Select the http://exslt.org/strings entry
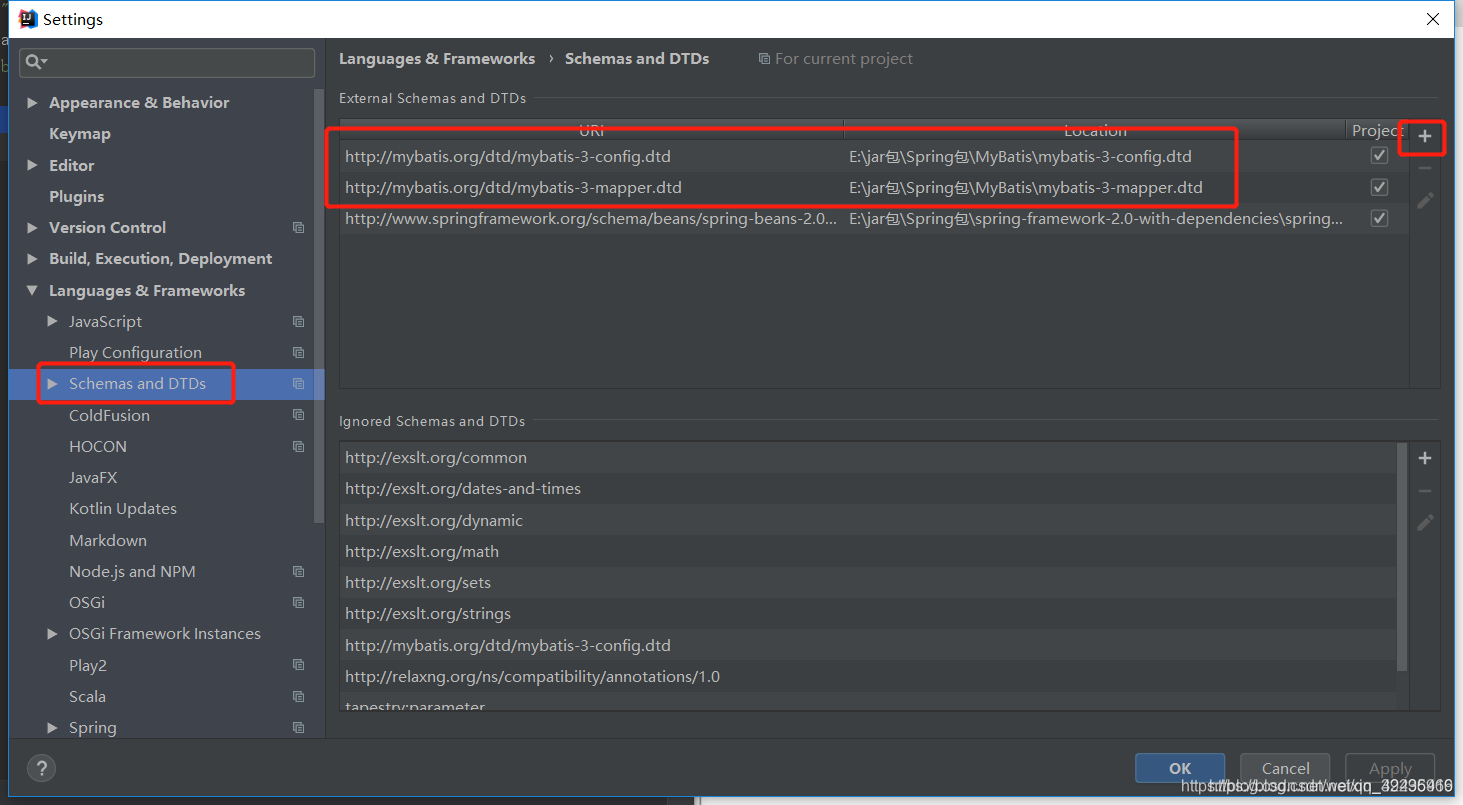 [x=868, y=614]
